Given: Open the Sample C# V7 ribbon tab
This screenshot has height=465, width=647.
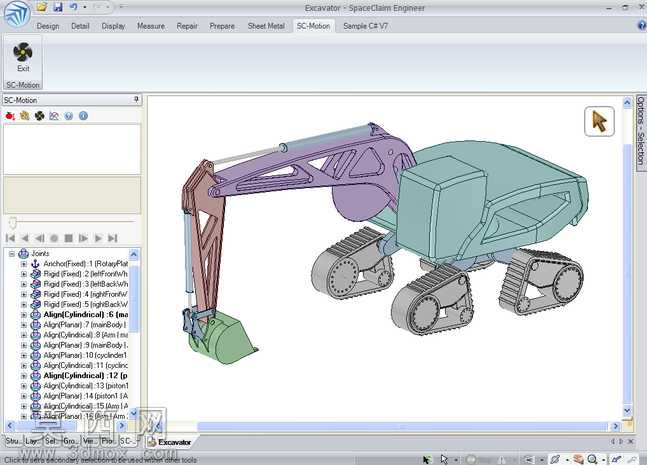Looking at the screenshot, I should click(365, 26).
